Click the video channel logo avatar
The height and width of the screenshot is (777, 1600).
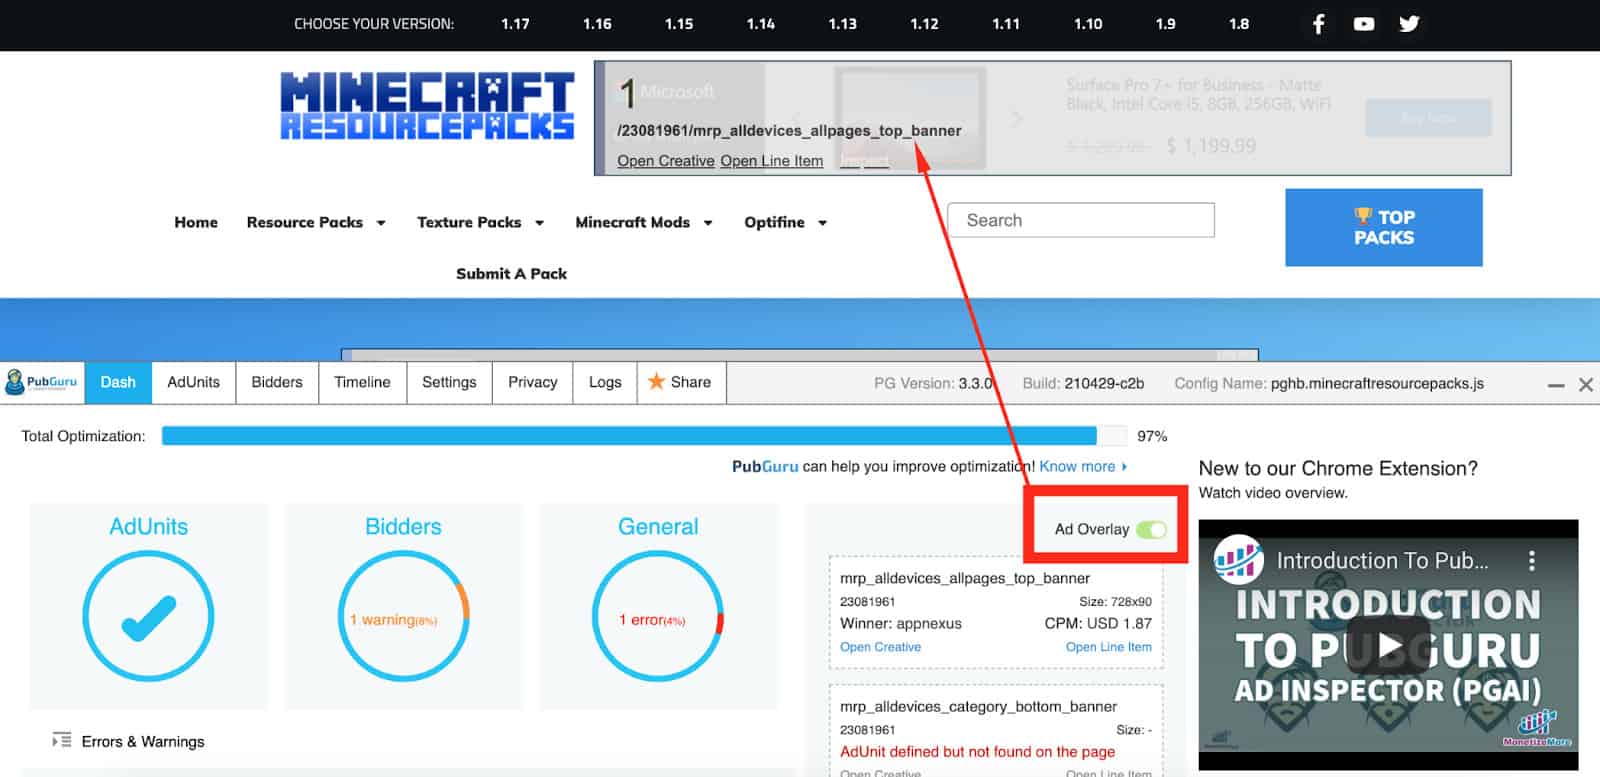pyautogui.click(x=1238, y=560)
